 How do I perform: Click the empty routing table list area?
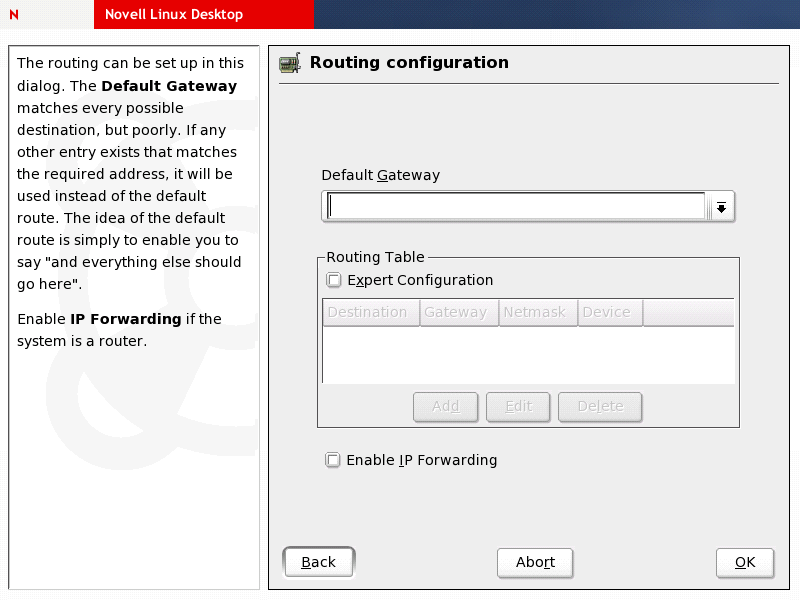(x=528, y=355)
